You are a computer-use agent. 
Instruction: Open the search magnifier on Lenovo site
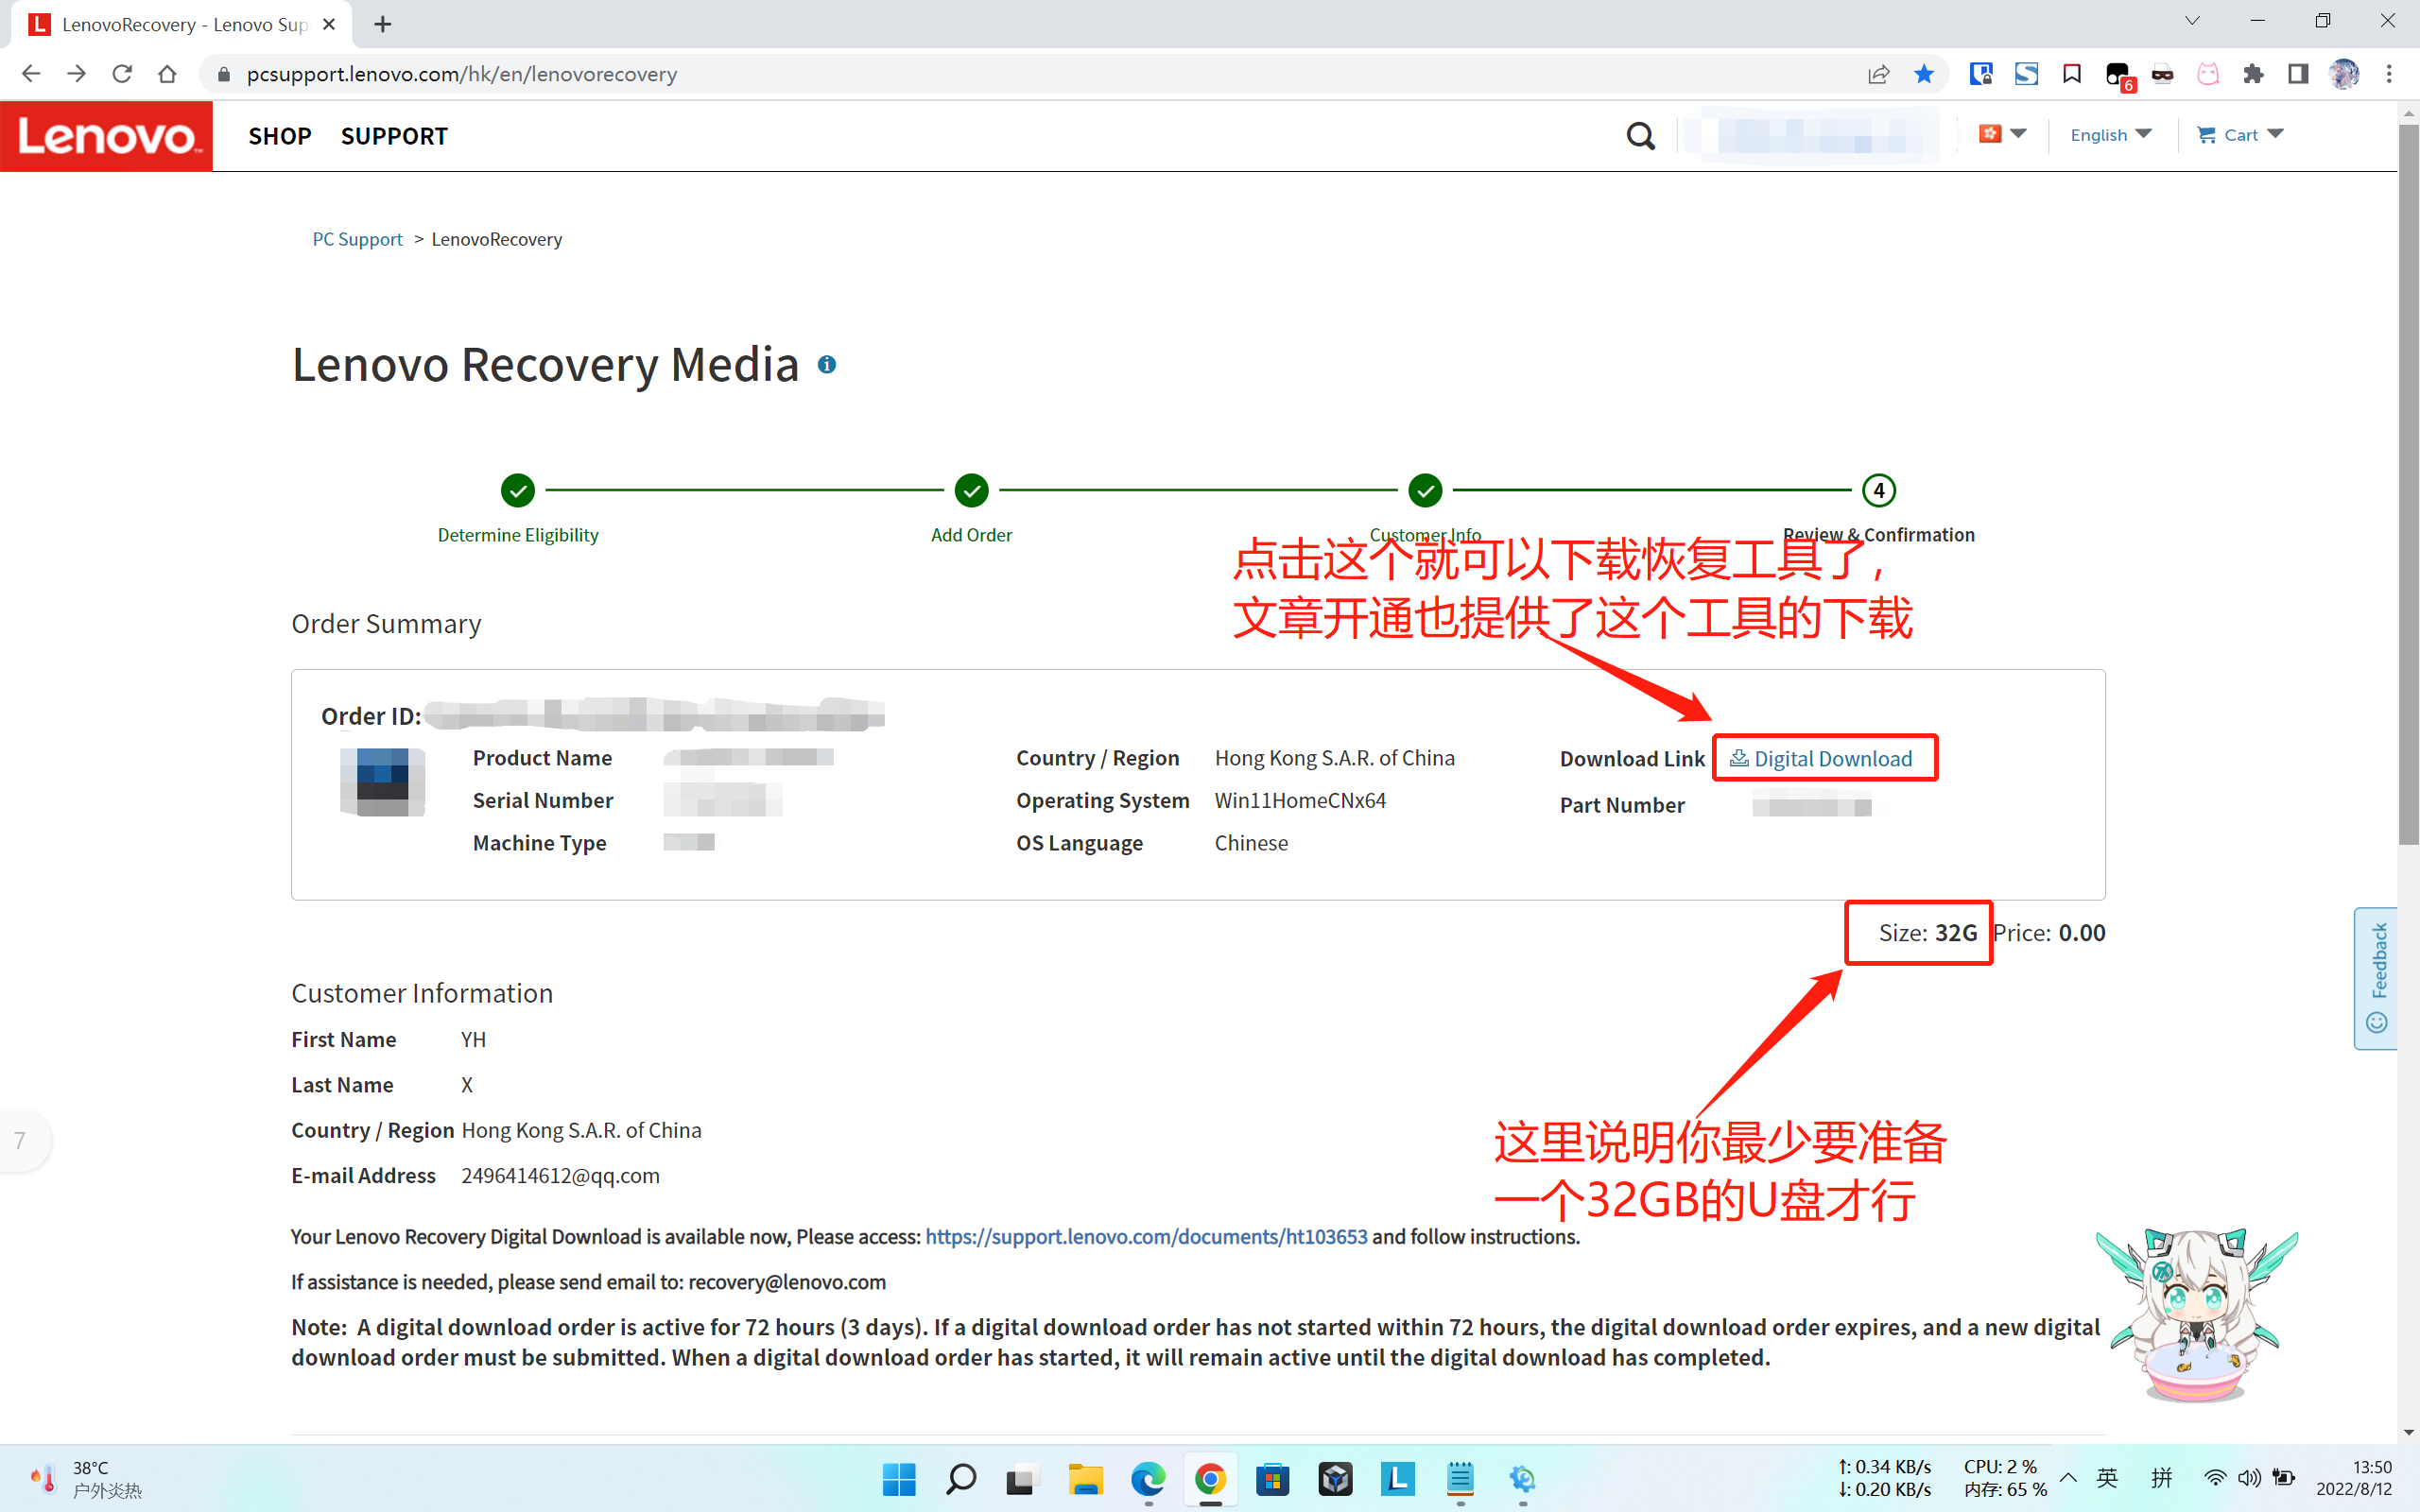tap(1639, 135)
